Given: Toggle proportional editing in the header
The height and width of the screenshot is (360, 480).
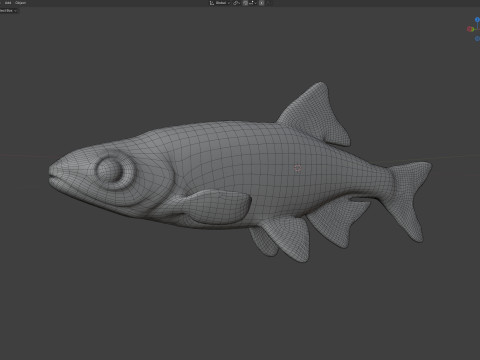Looking at the screenshot, I should click(x=262, y=3).
